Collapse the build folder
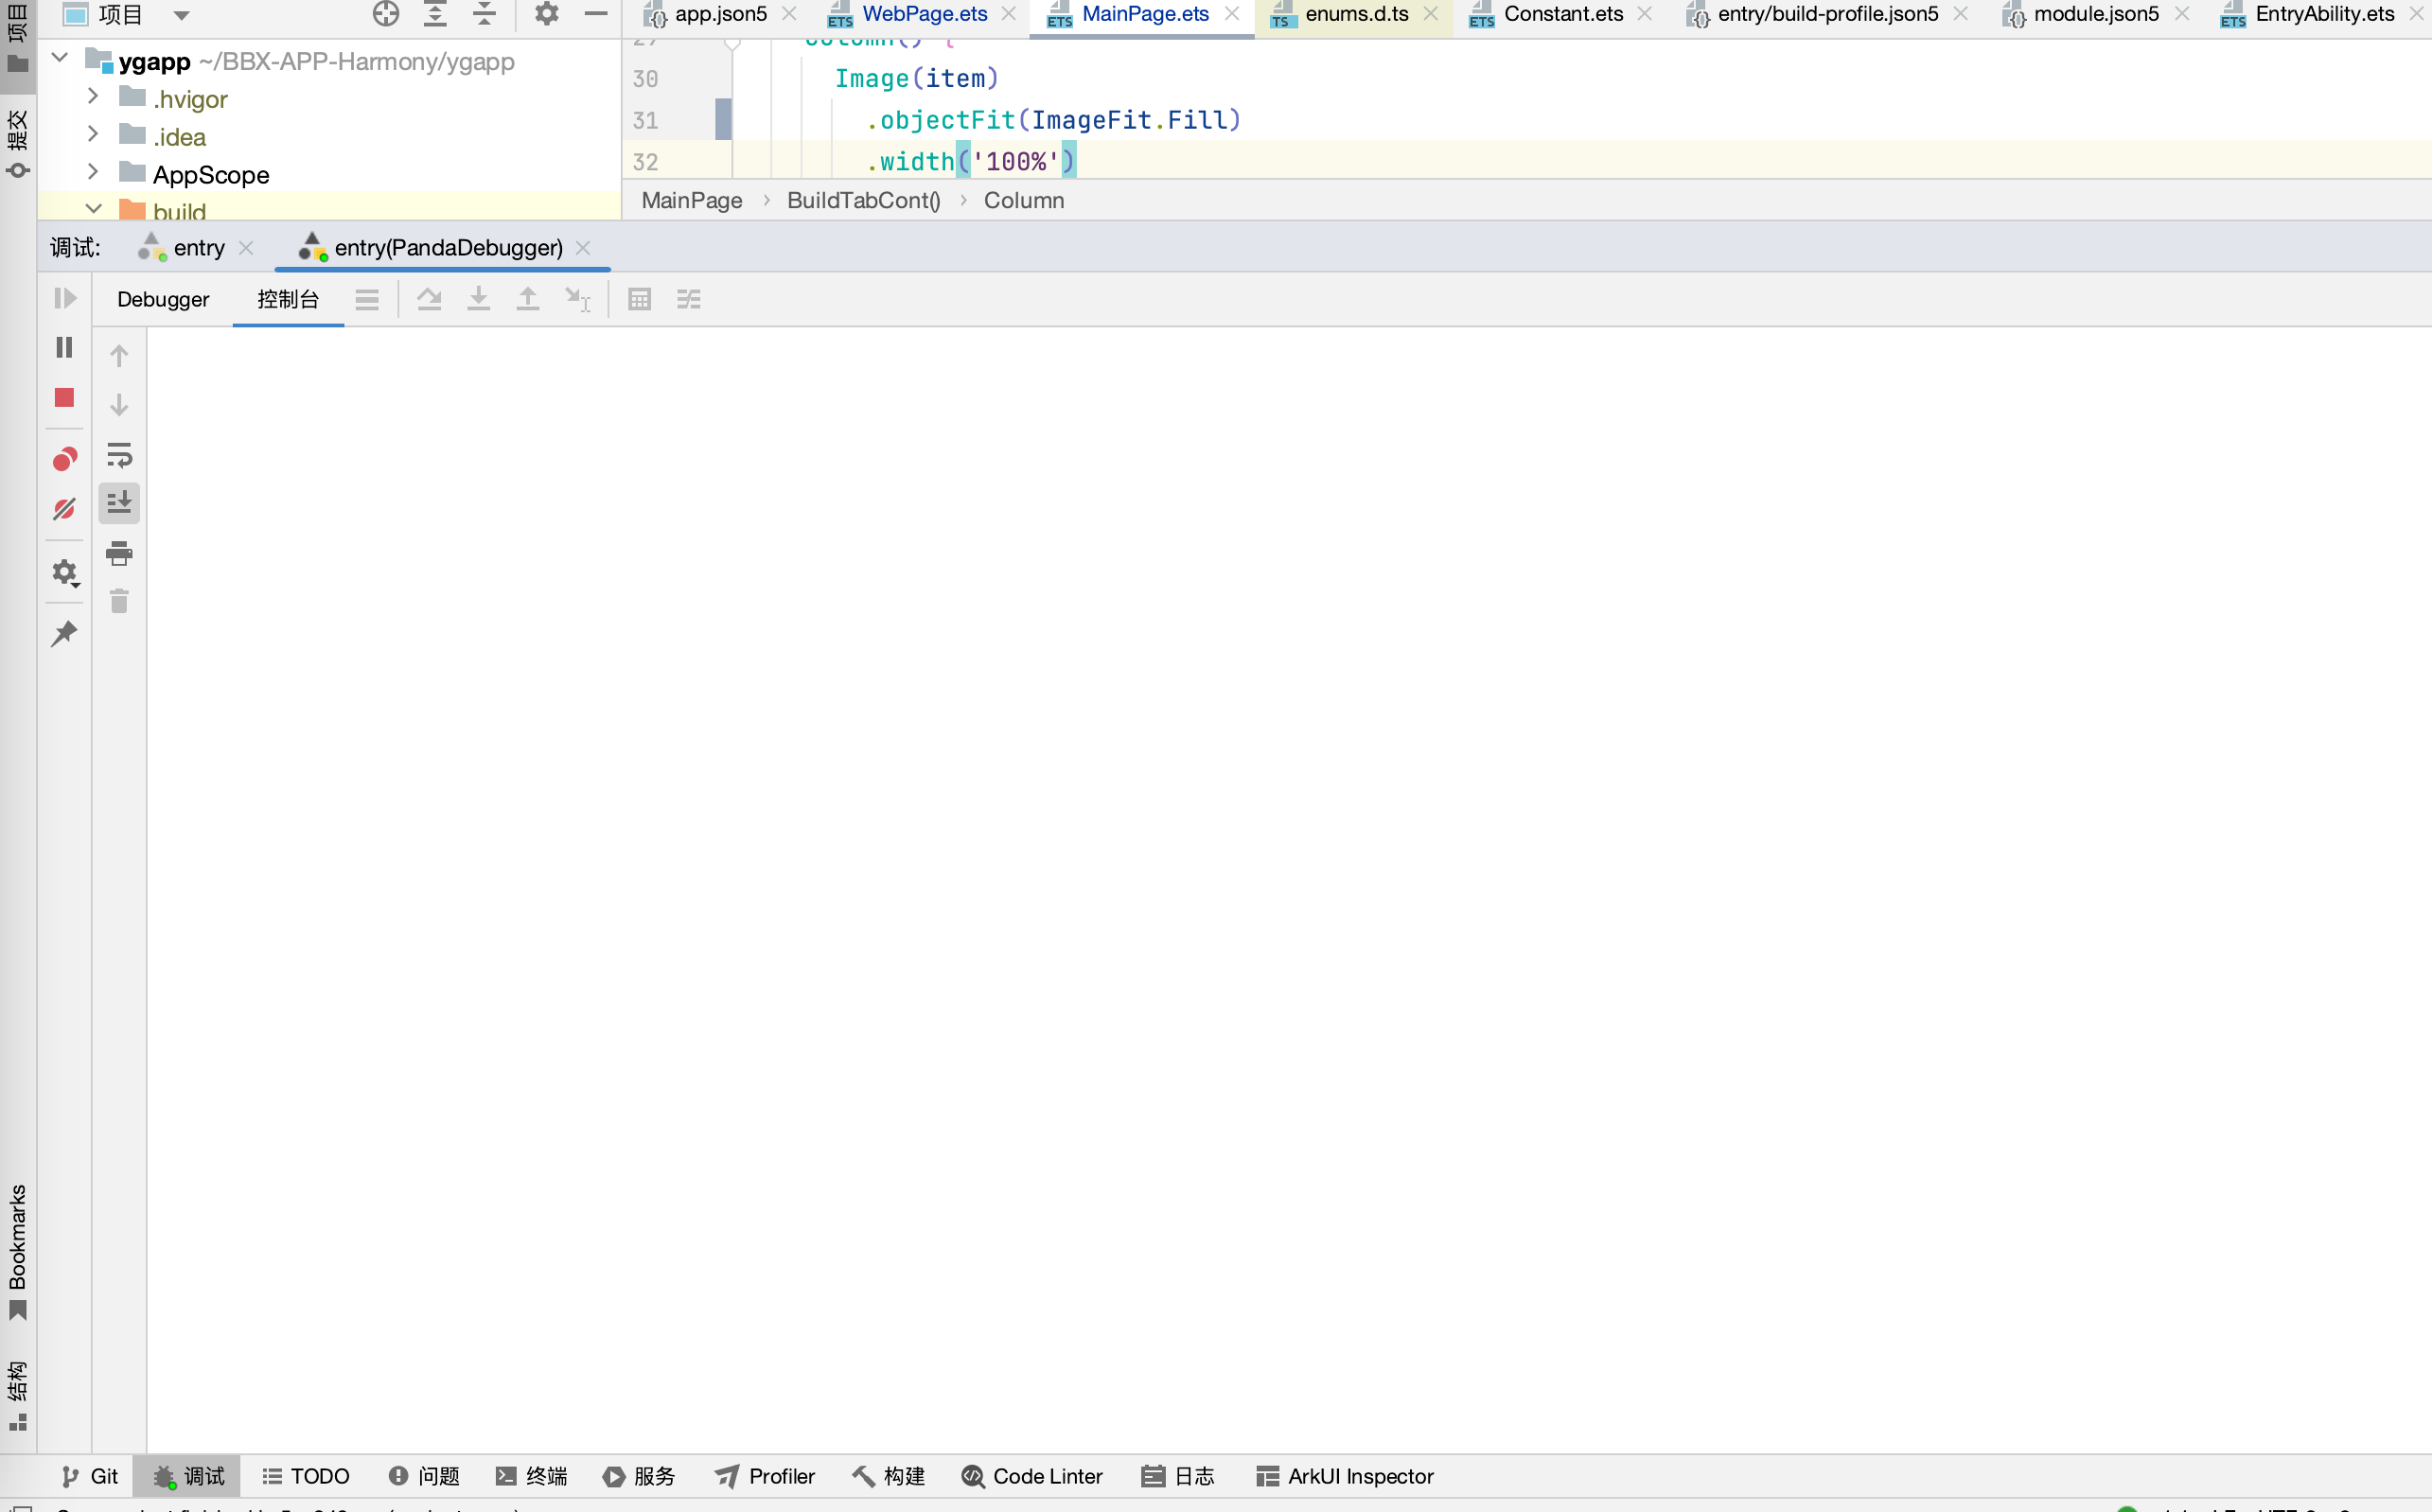Viewport: 2432px width, 1512px height. [94, 209]
